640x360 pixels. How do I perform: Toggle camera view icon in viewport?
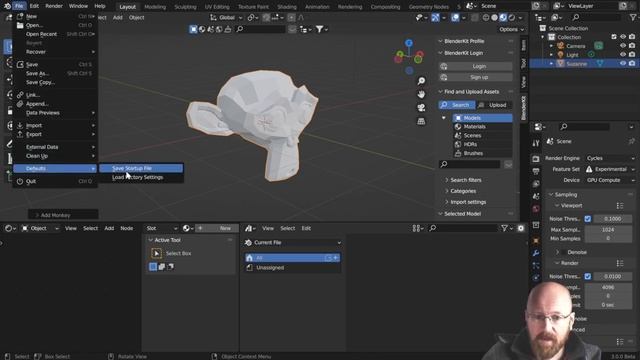[x=421, y=108]
